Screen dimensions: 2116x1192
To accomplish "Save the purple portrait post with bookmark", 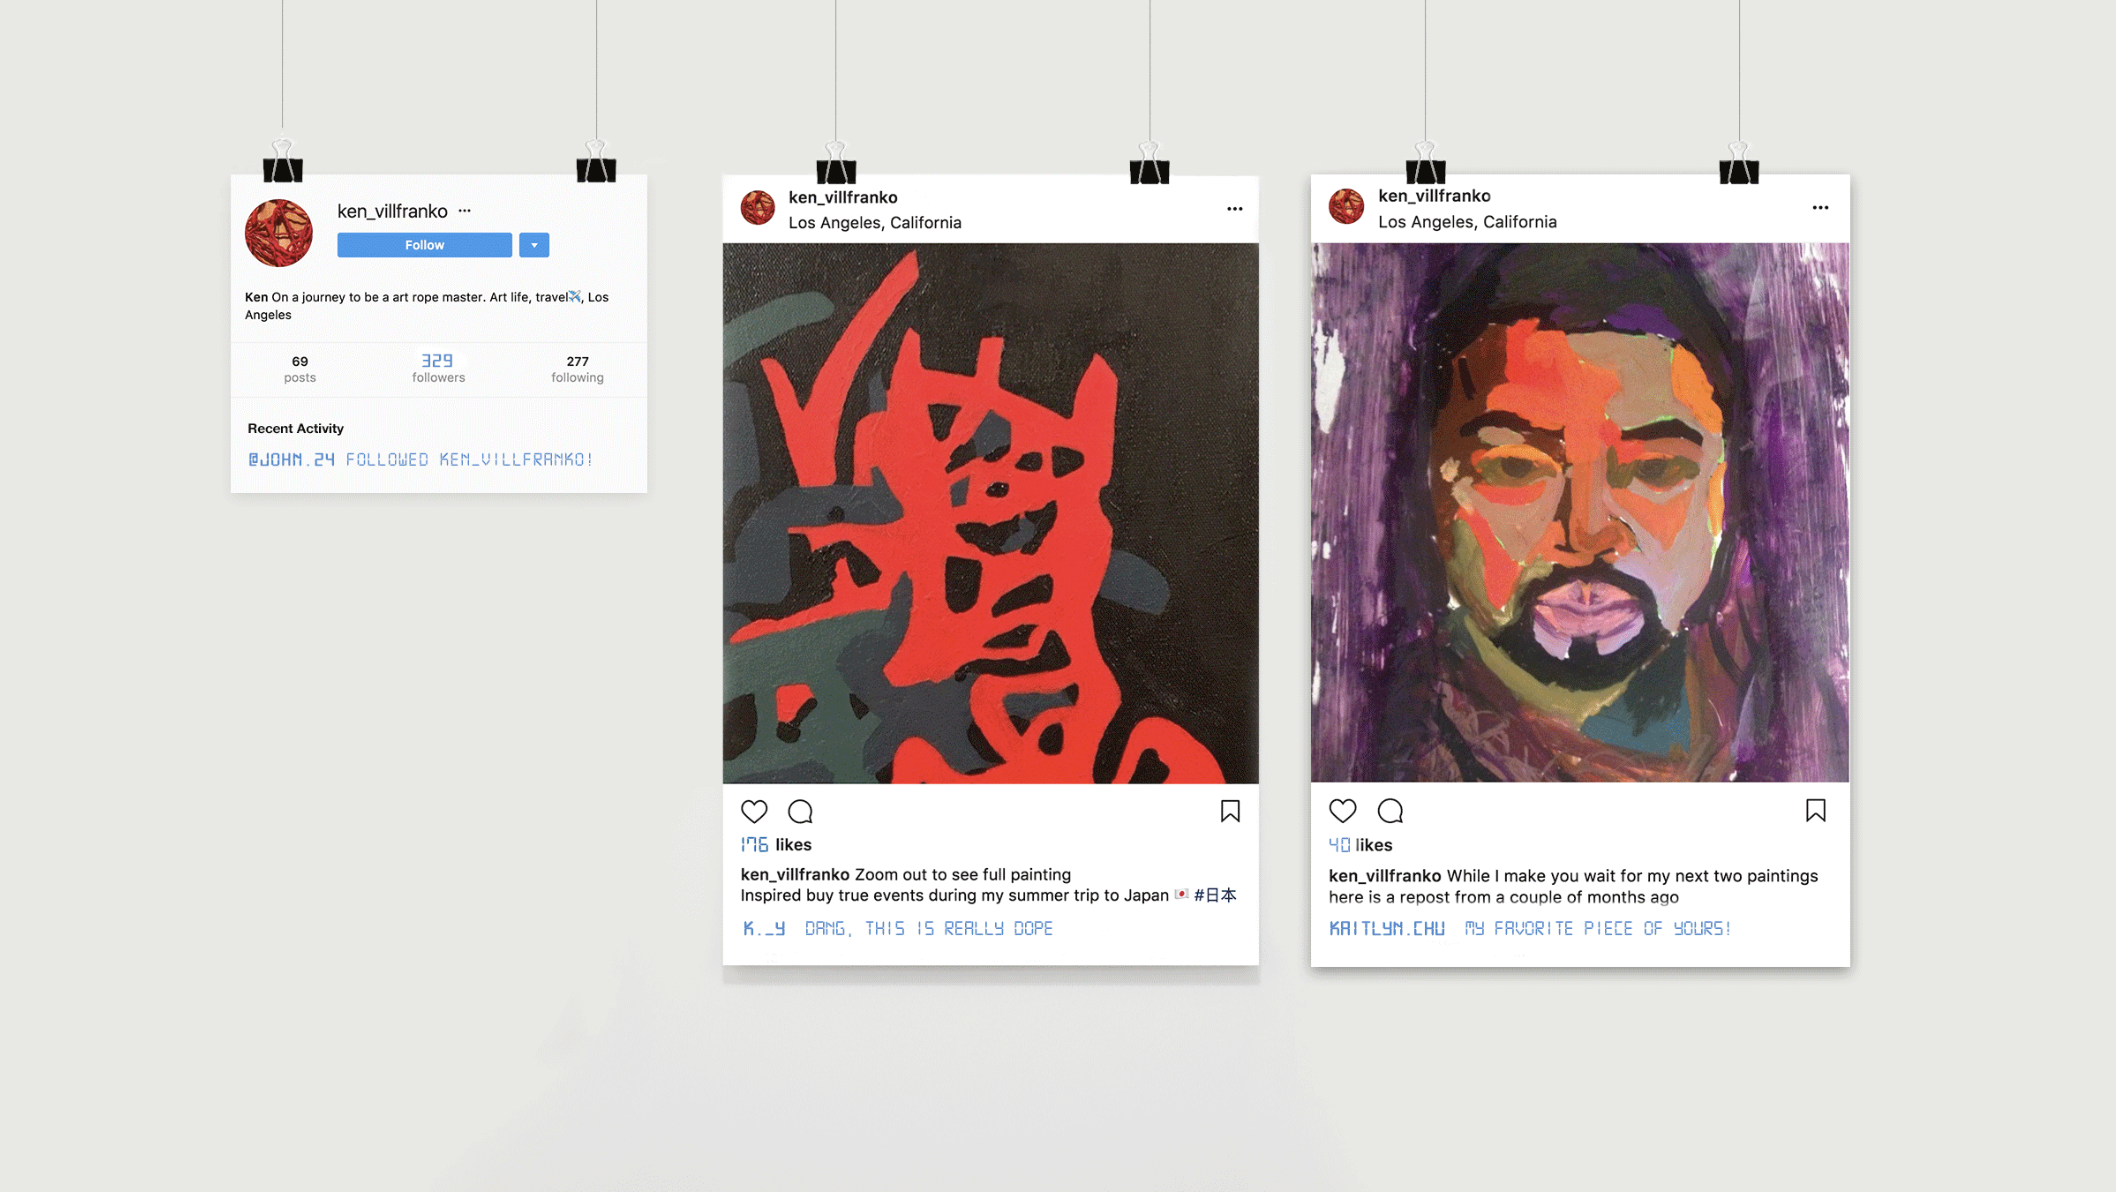I will (1816, 810).
